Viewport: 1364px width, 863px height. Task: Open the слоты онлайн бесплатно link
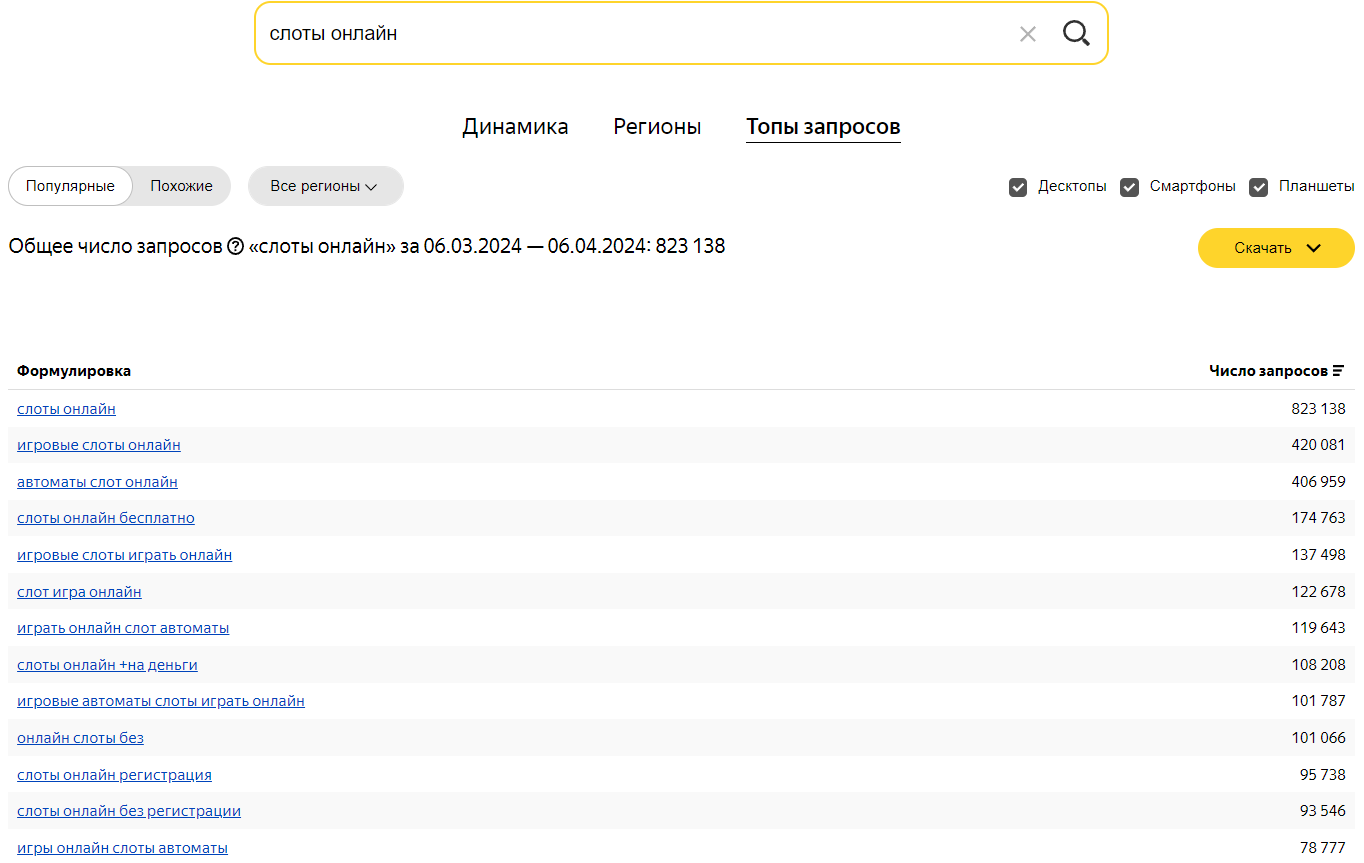[106, 518]
